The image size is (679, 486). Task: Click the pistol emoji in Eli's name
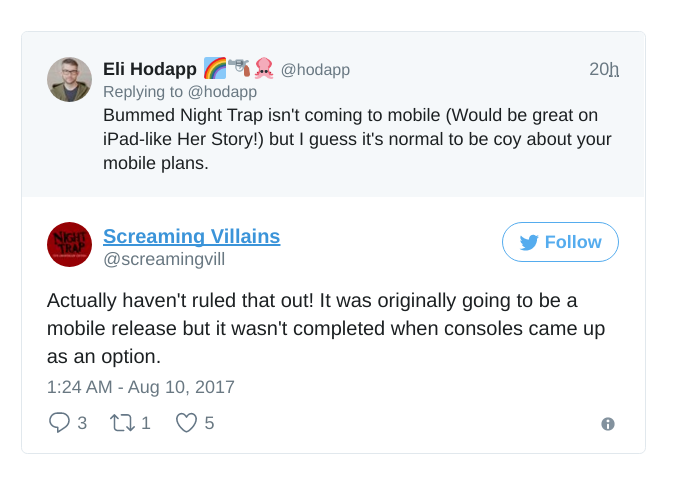pyautogui.click(x=239, y=68)
